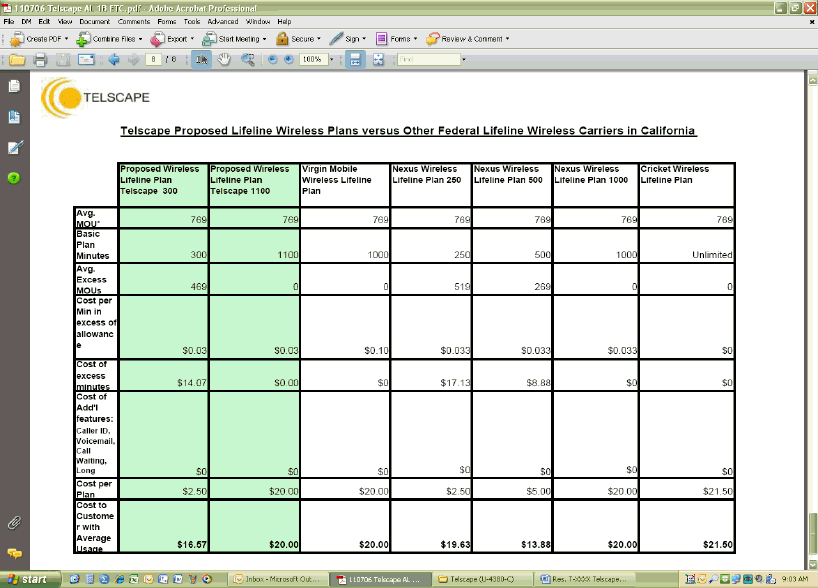Open Review & Comment dropdown
The height and width of the screenshot is (588, 818).
pyautogui.click(x=468, y=39)
